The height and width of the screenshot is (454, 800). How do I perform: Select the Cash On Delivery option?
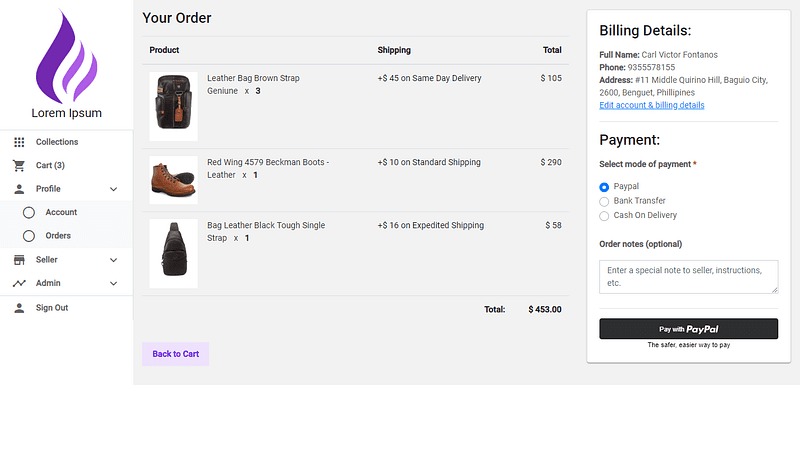pos(604,215)
